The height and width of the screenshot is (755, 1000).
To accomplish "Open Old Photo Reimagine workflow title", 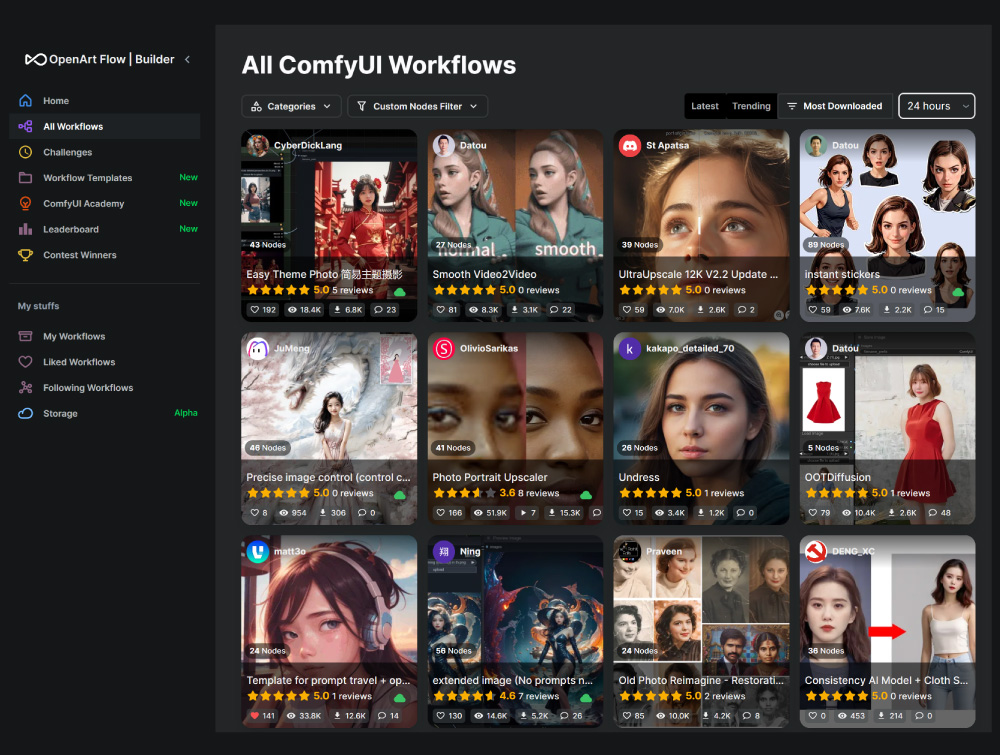I will click(x=701, y=680).
